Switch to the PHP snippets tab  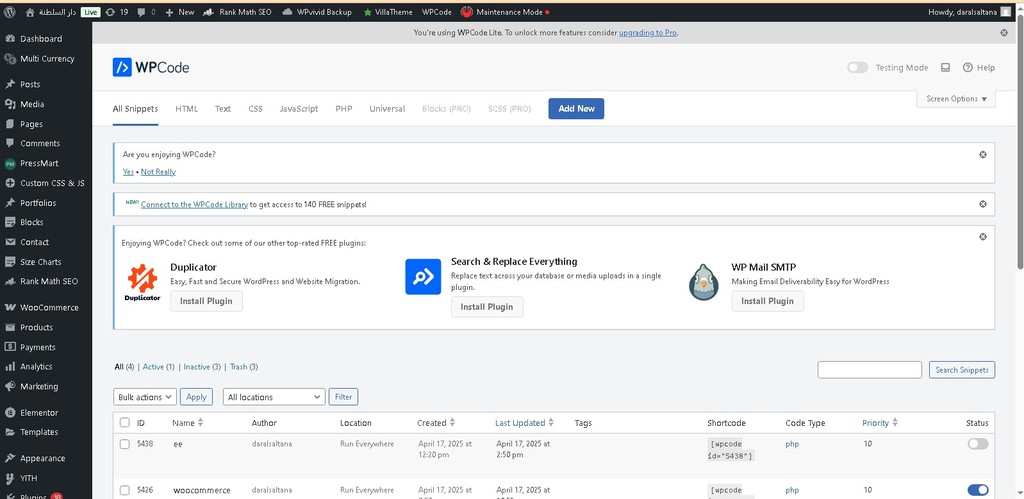(x=344, y=109)
